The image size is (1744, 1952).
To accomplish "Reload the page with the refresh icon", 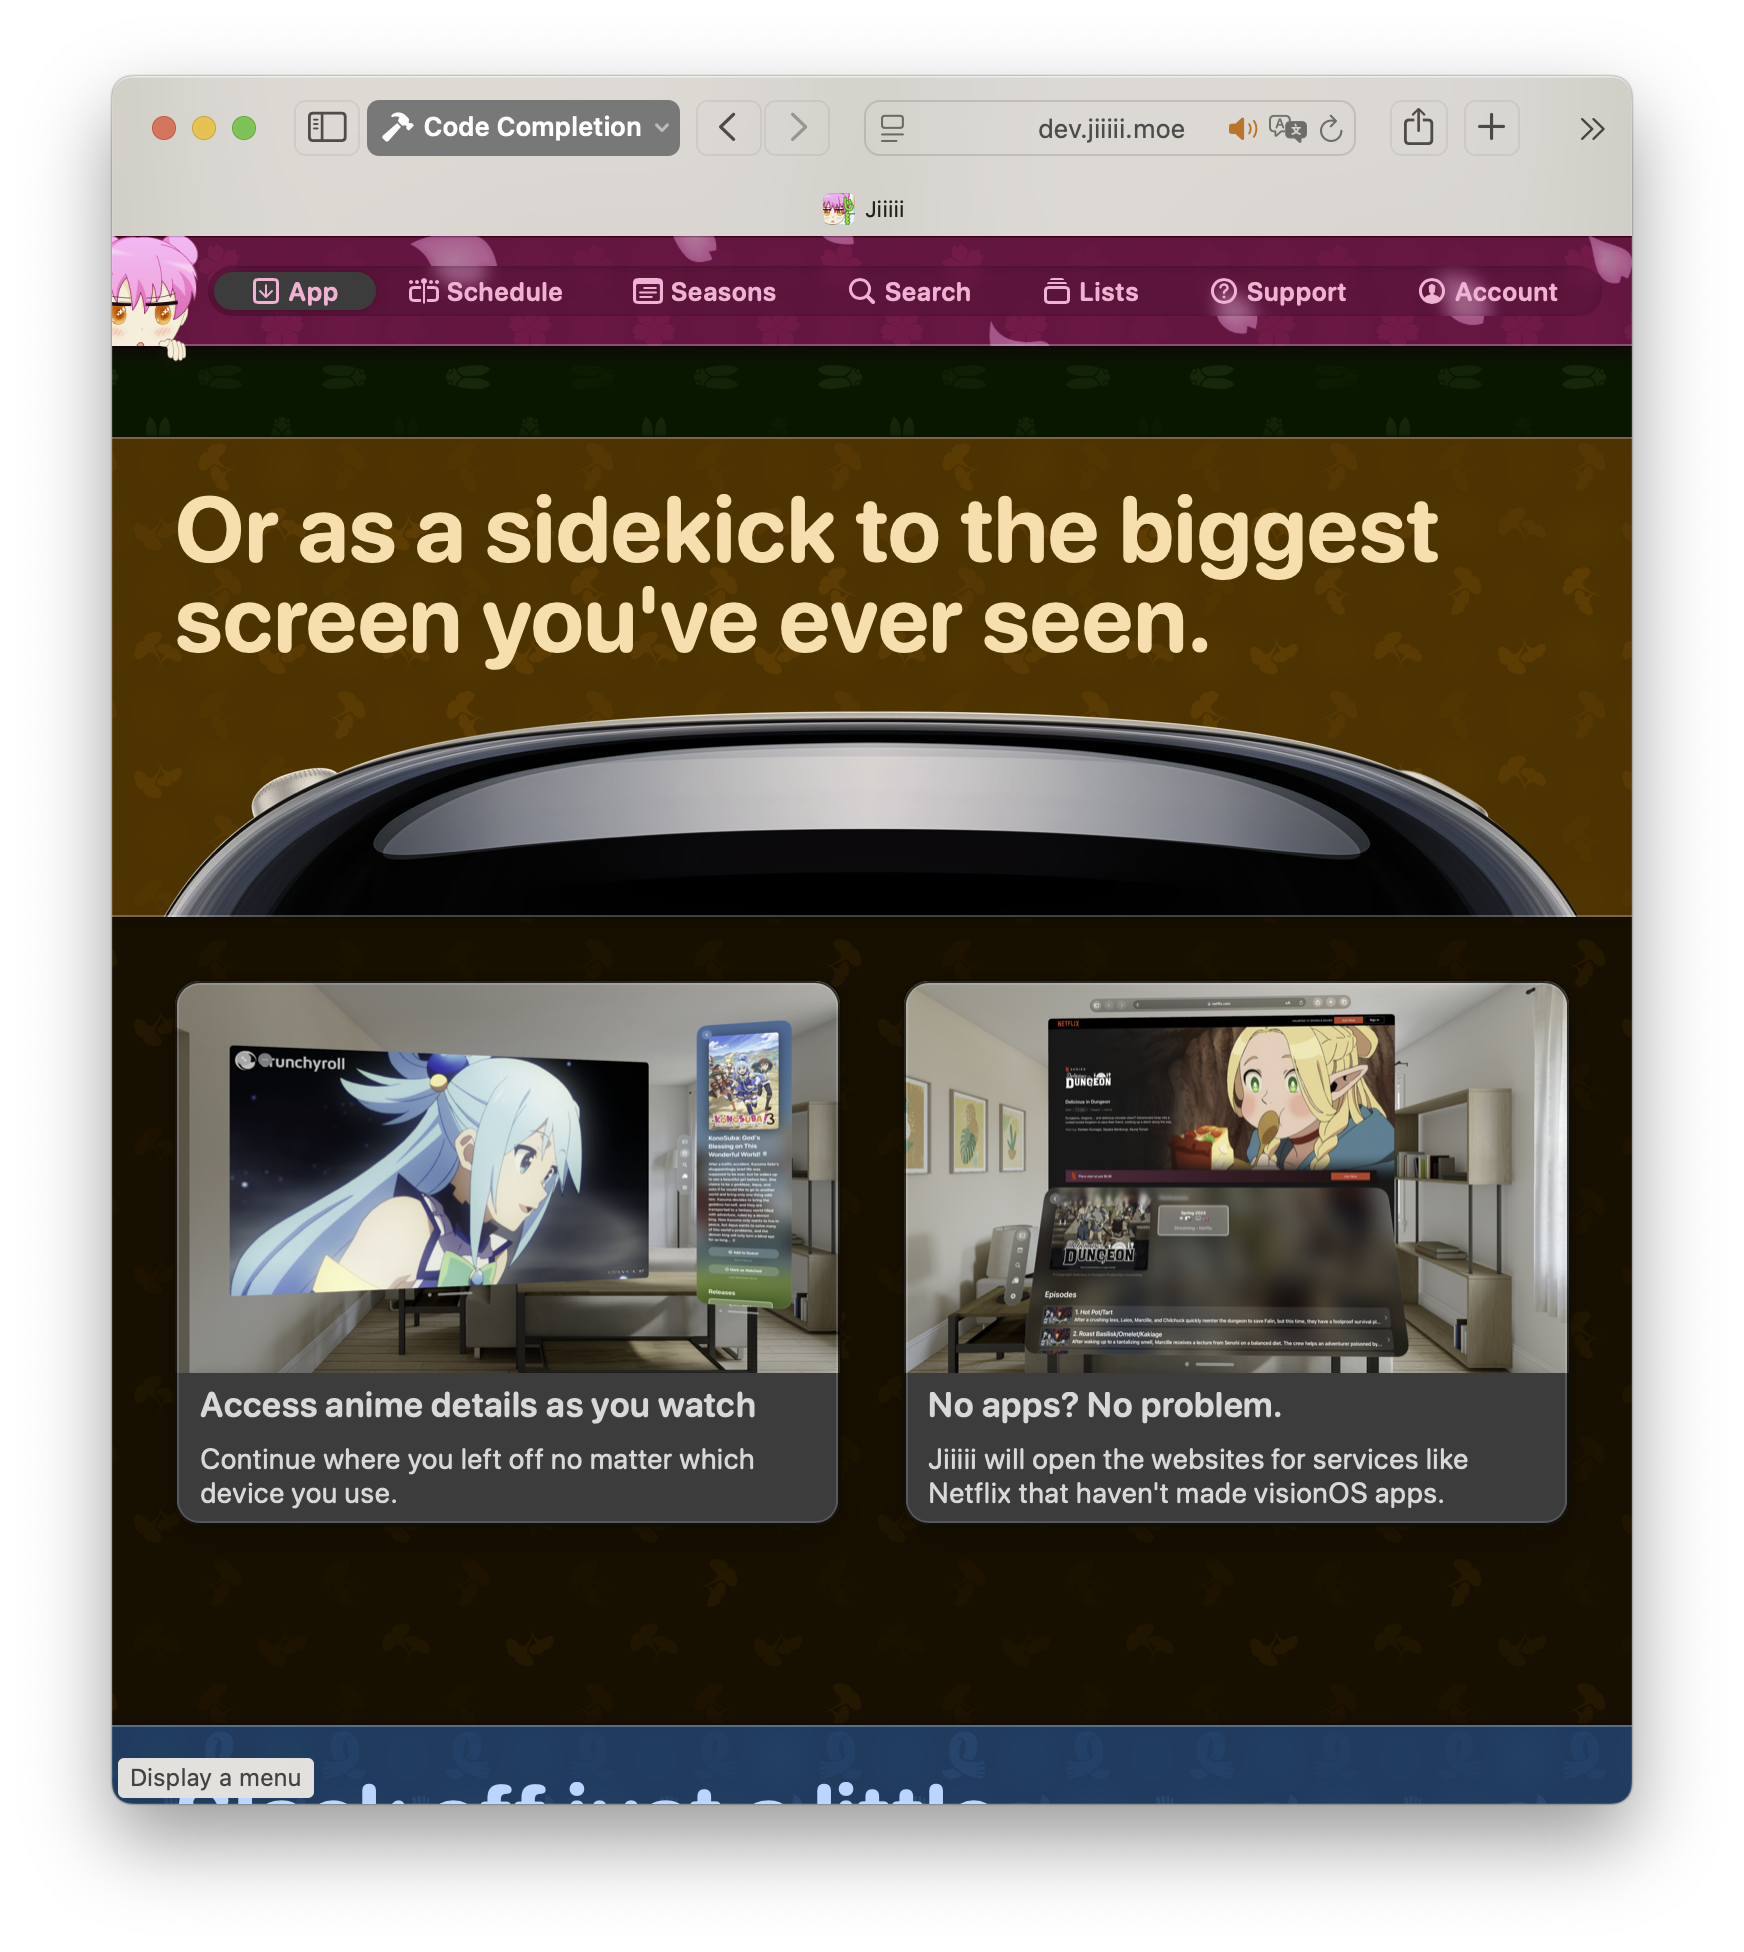I will tap(1331, 128).
